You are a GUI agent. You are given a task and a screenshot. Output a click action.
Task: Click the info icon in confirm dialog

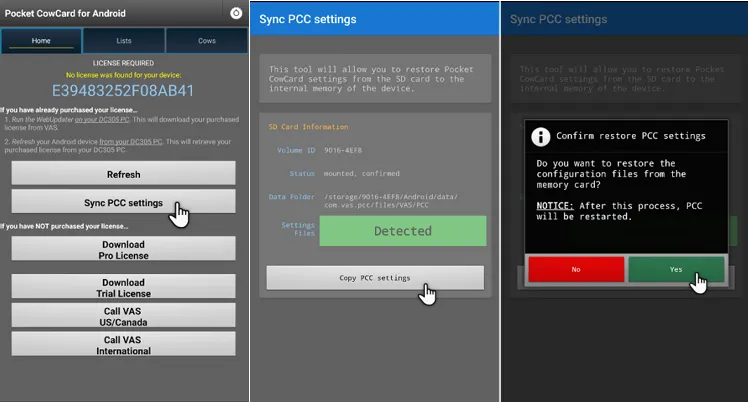click(x=540, y=137)
